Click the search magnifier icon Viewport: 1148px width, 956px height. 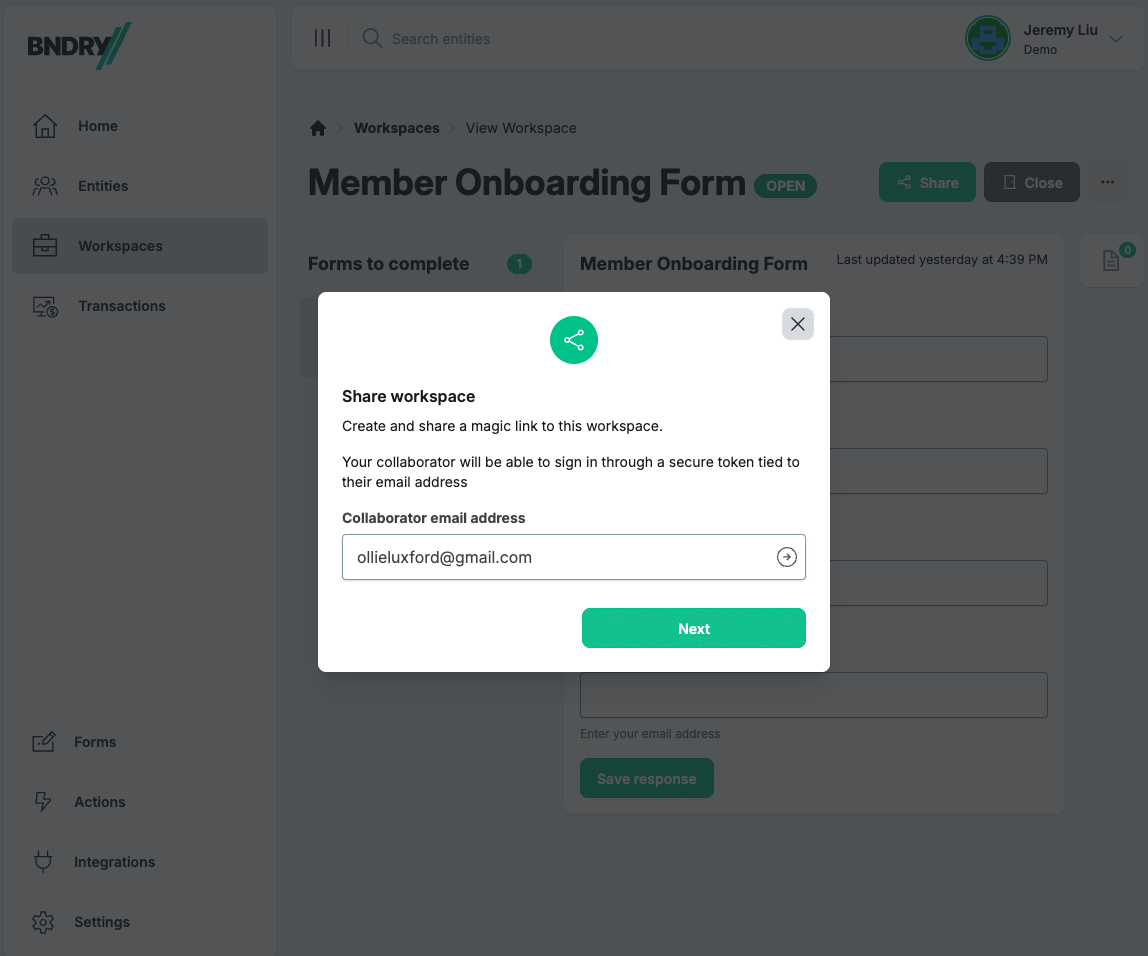click(372, 39)
